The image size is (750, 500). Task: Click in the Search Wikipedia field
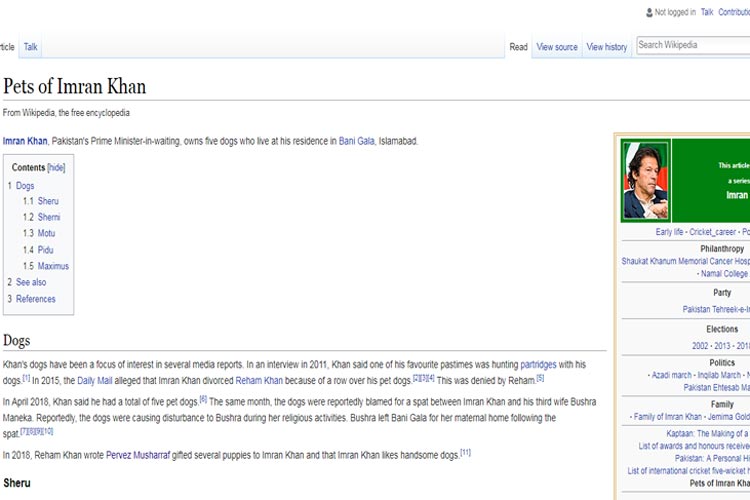click(x=690, y=45)
